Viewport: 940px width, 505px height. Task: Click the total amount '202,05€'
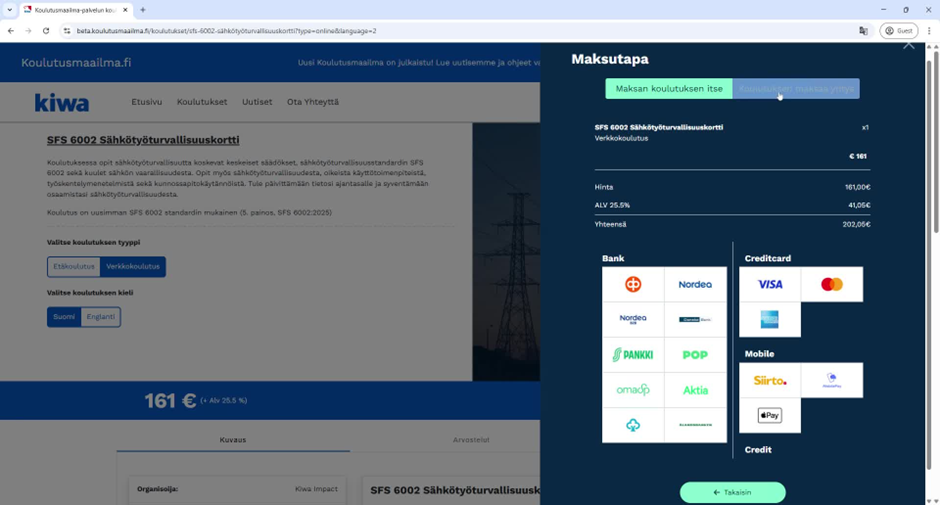click(x=856, y=224)
